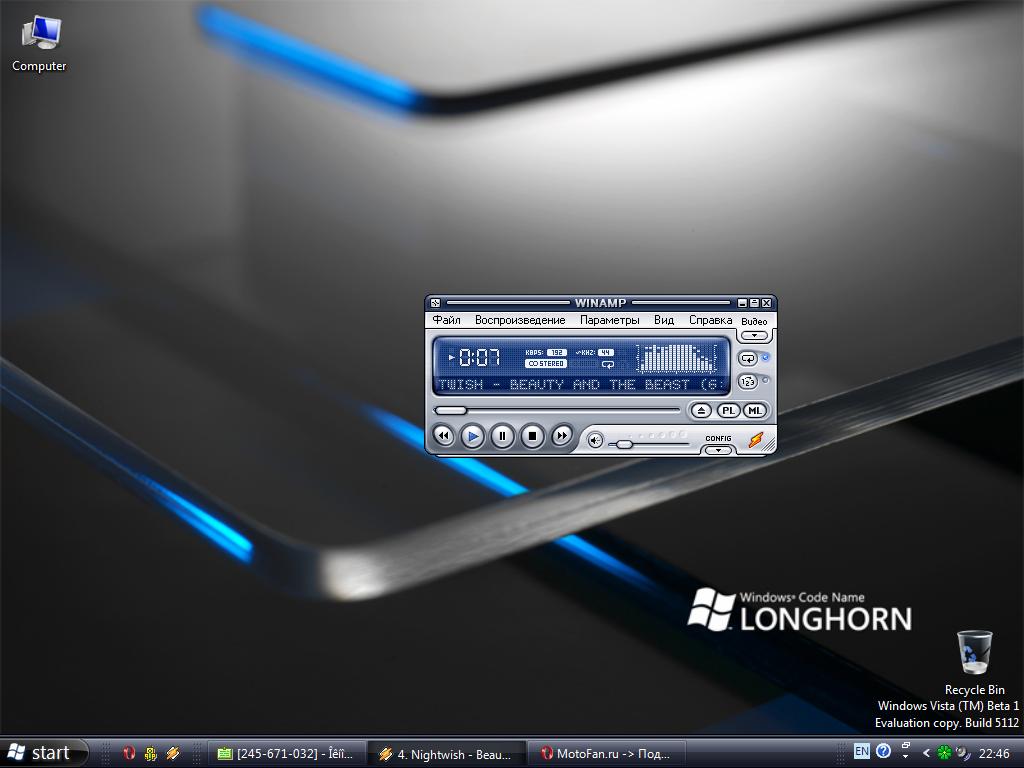Open Winamp system menu icon in title bar
1024x768 pixels.
[436, 303]
